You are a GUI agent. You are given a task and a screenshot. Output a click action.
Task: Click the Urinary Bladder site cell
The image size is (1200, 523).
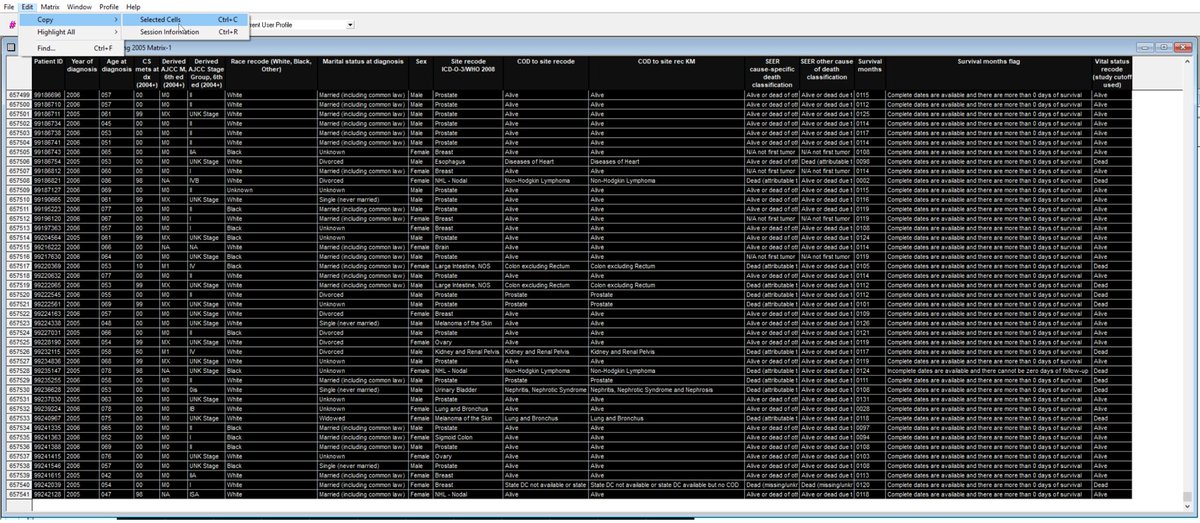point(467,389)
